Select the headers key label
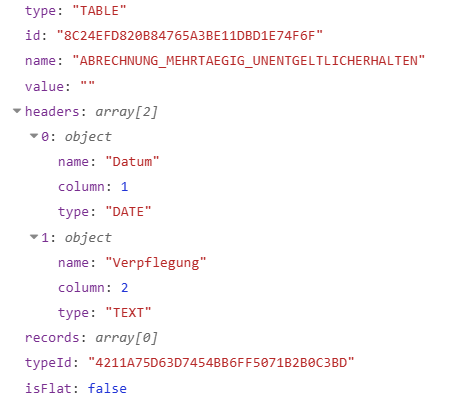The height and width of the screenshot is (399, 450). 52,111
